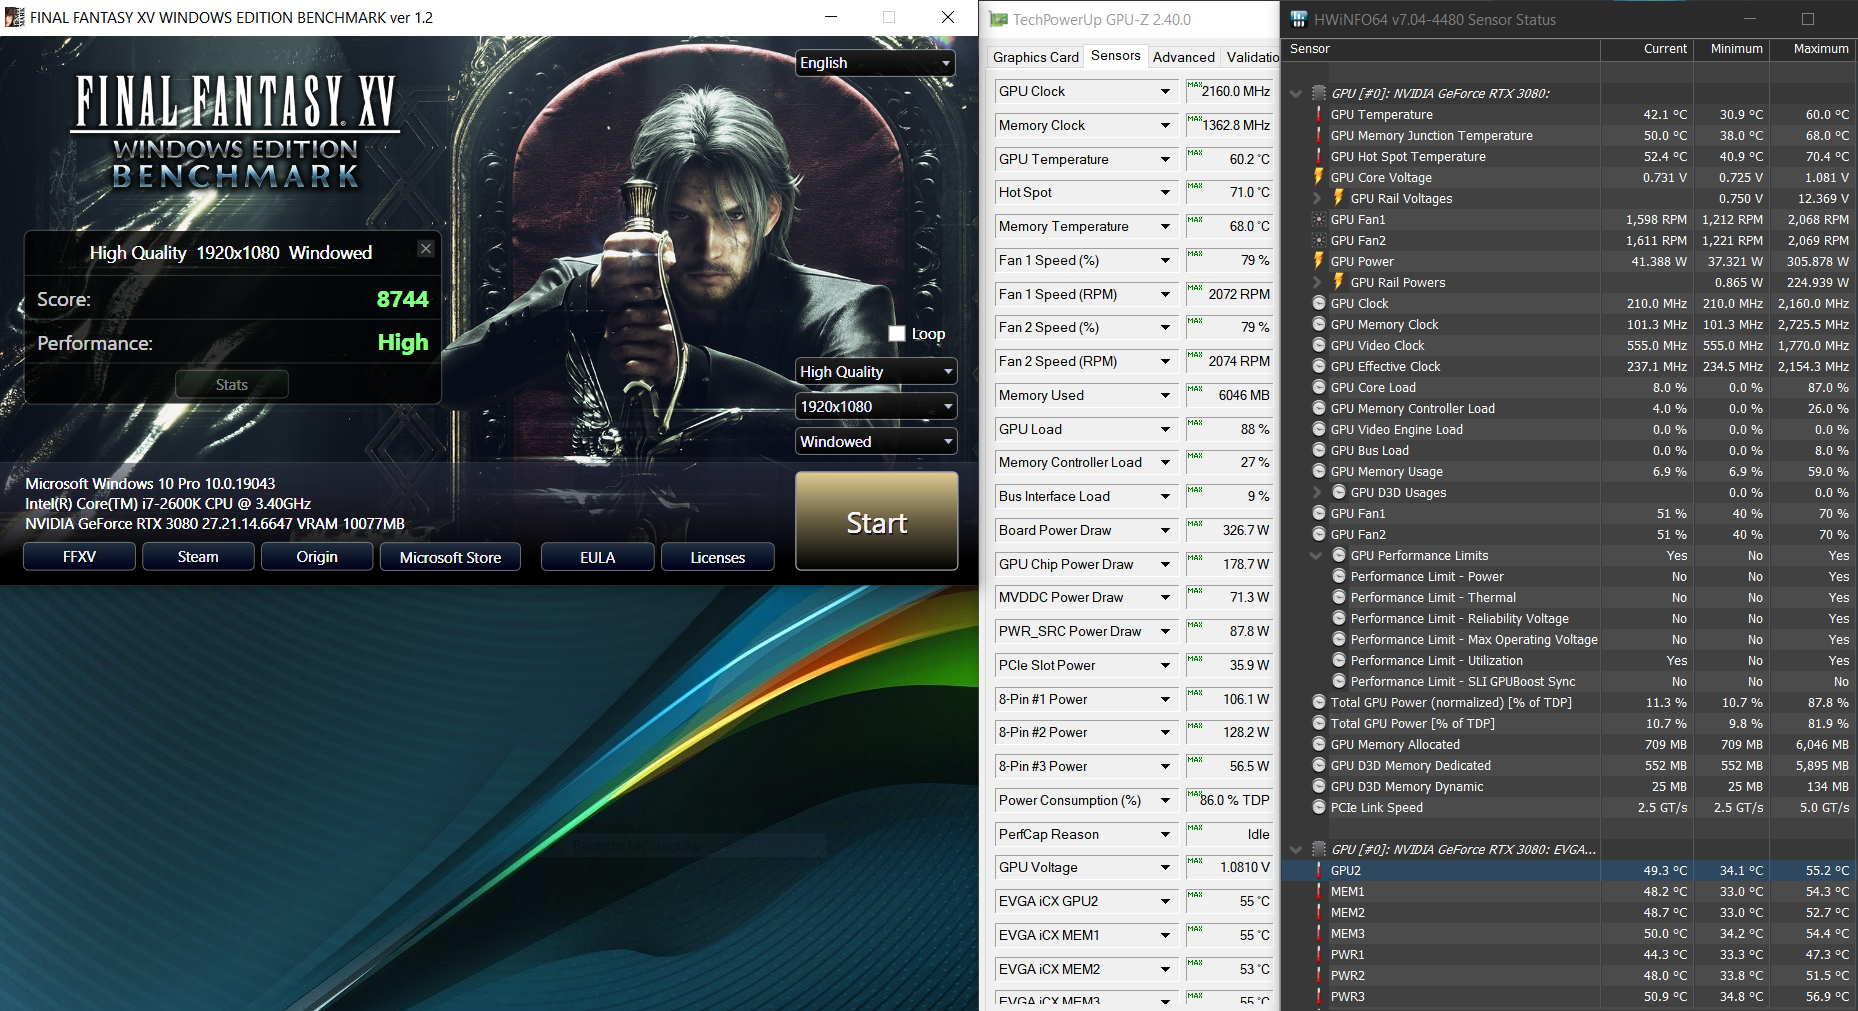Switch to the Graphics Card tab
This screenshot has width=1858, height=1011.
(x=1035, y=57)
